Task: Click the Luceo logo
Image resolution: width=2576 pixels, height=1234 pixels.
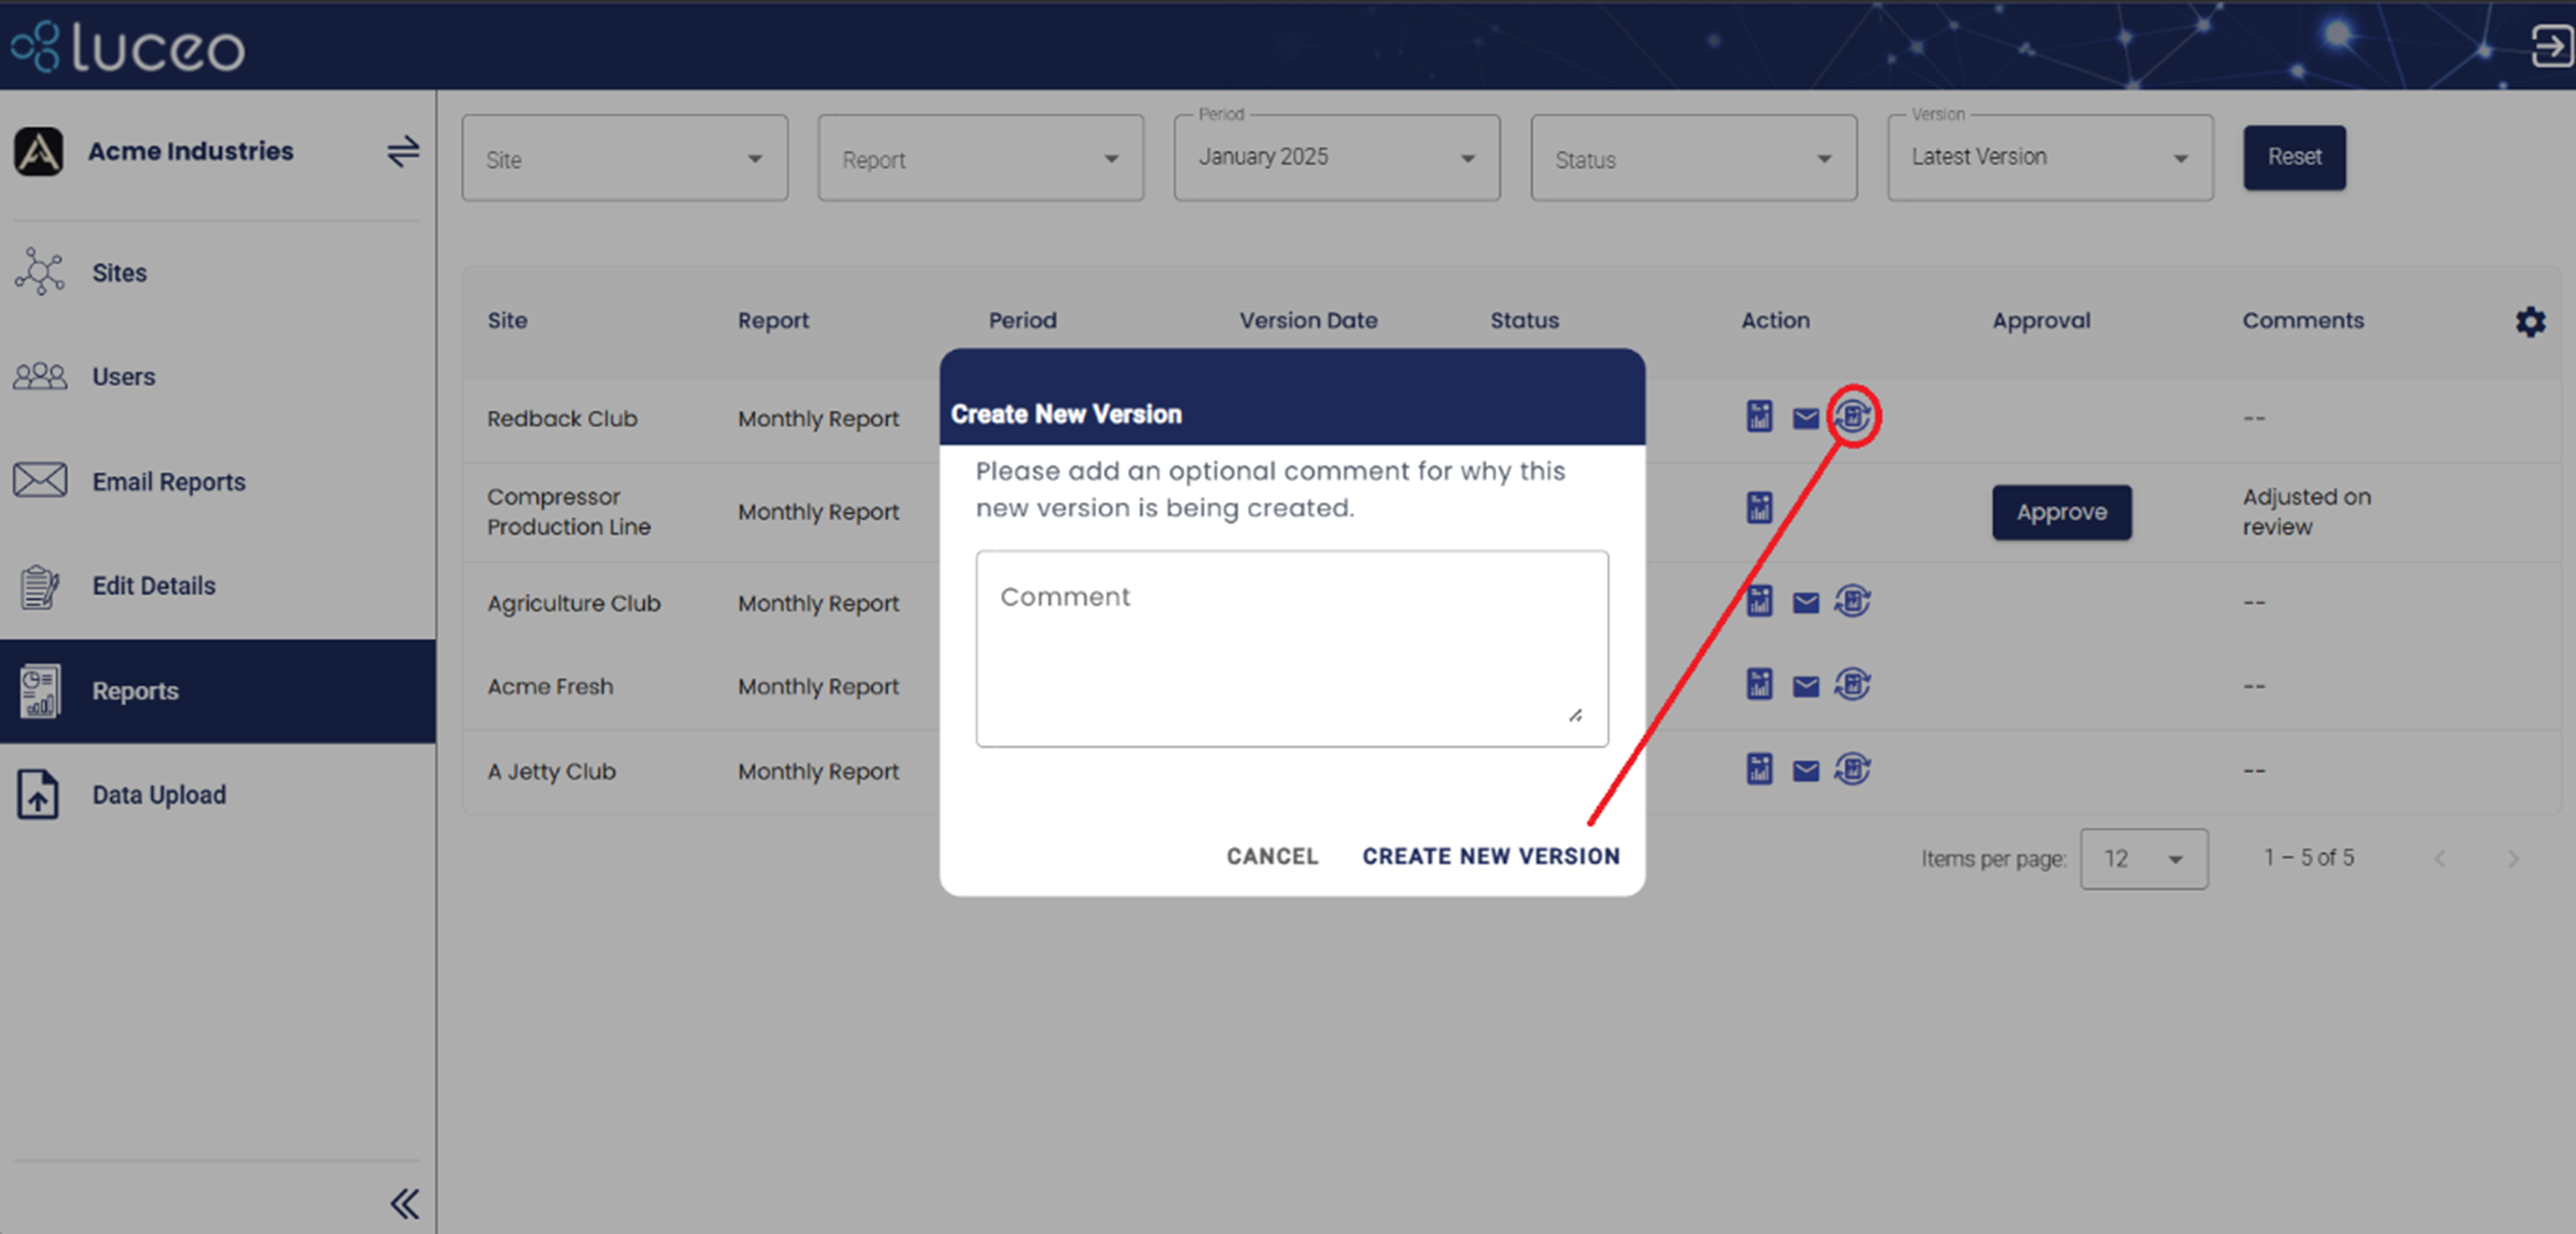Action: click(126, 47)
